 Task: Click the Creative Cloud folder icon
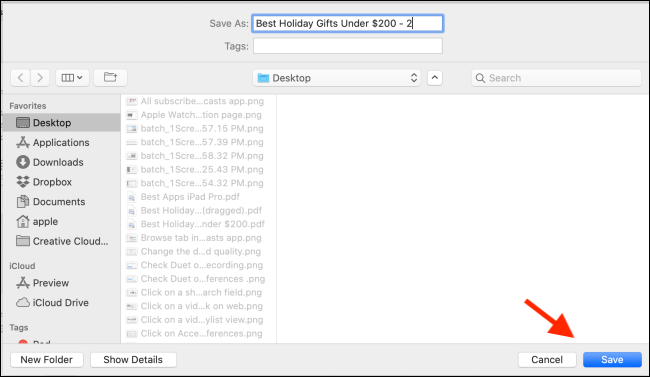click(23, 241)
